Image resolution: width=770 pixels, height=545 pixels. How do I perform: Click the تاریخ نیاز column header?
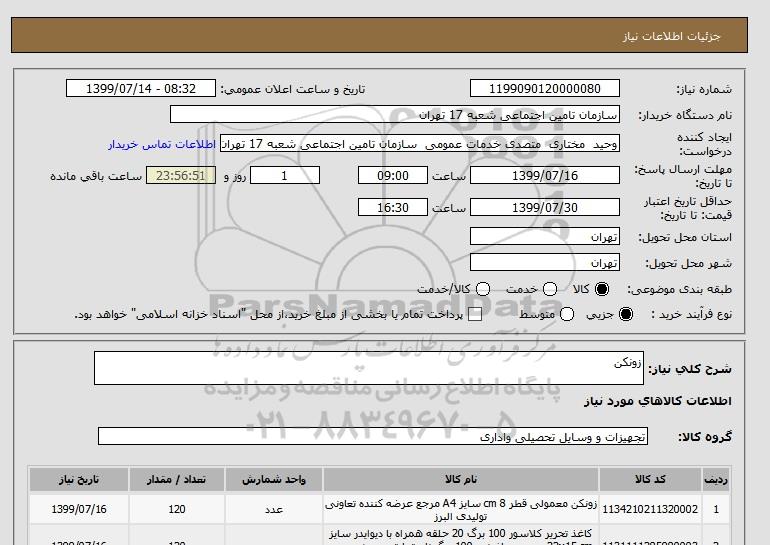coord(79,480)
